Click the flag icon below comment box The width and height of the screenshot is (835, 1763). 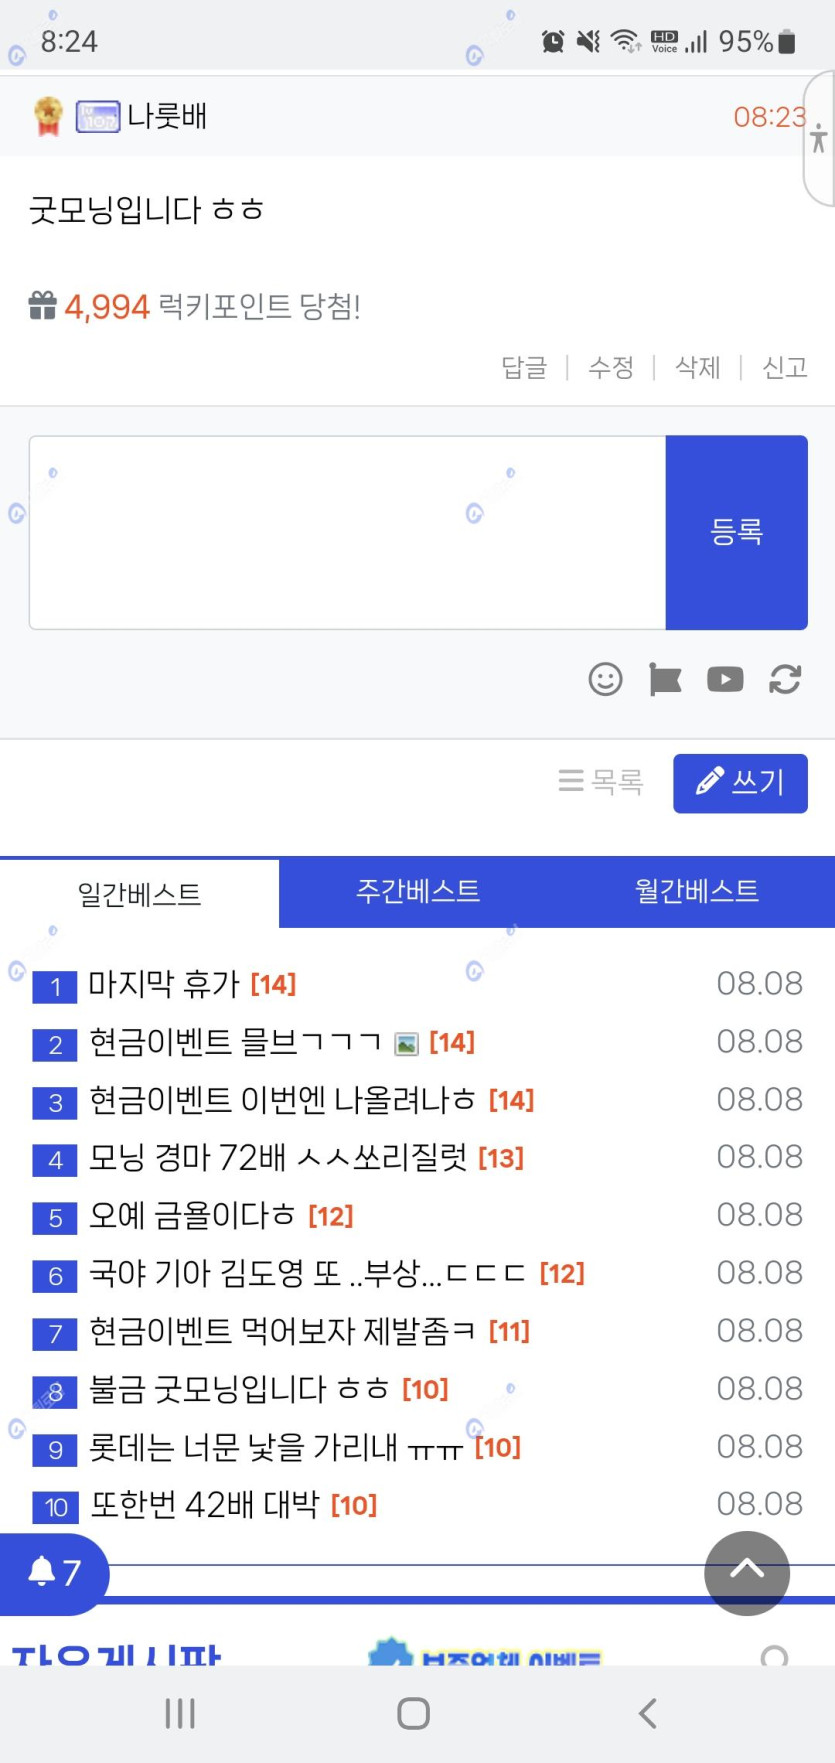click(x=665, y=679)
